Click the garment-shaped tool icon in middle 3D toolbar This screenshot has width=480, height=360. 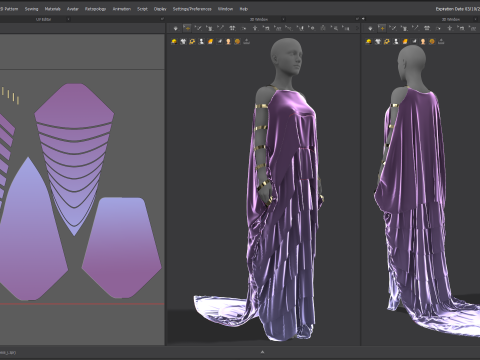209,29
